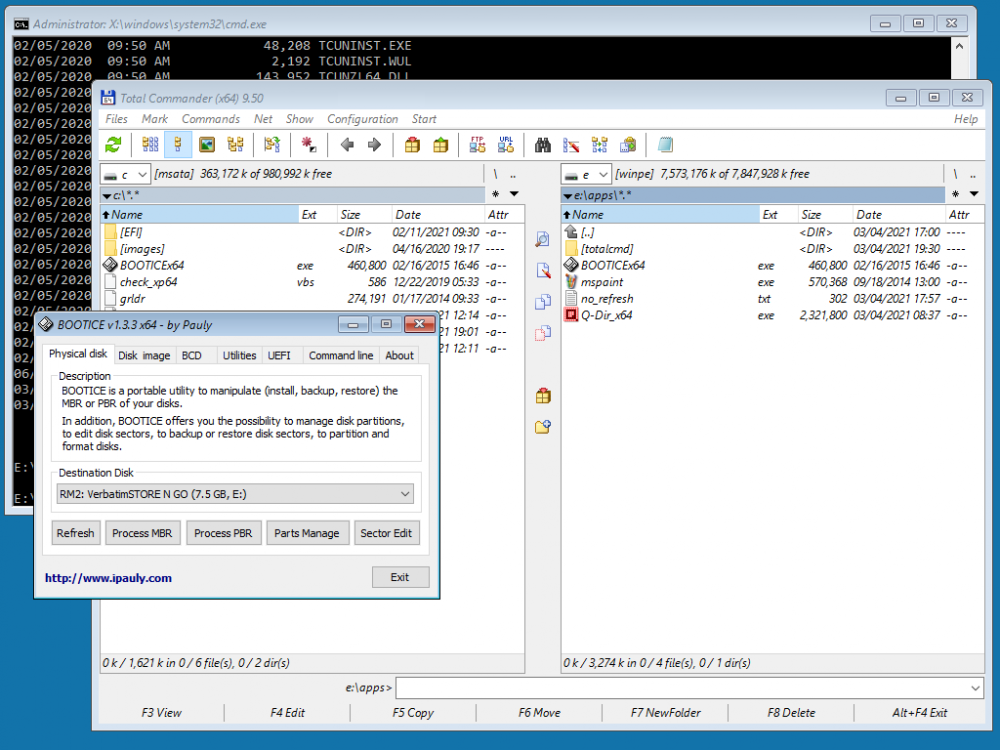
Task: Switch to the BCD tab in BOOTICE
Action: (191, 355)
